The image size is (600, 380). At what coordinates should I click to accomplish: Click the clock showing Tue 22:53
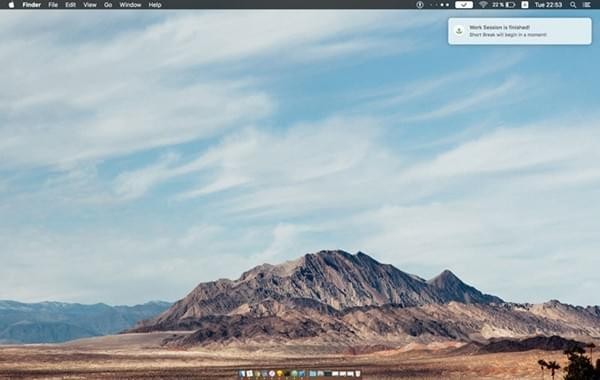pos(548,5)
